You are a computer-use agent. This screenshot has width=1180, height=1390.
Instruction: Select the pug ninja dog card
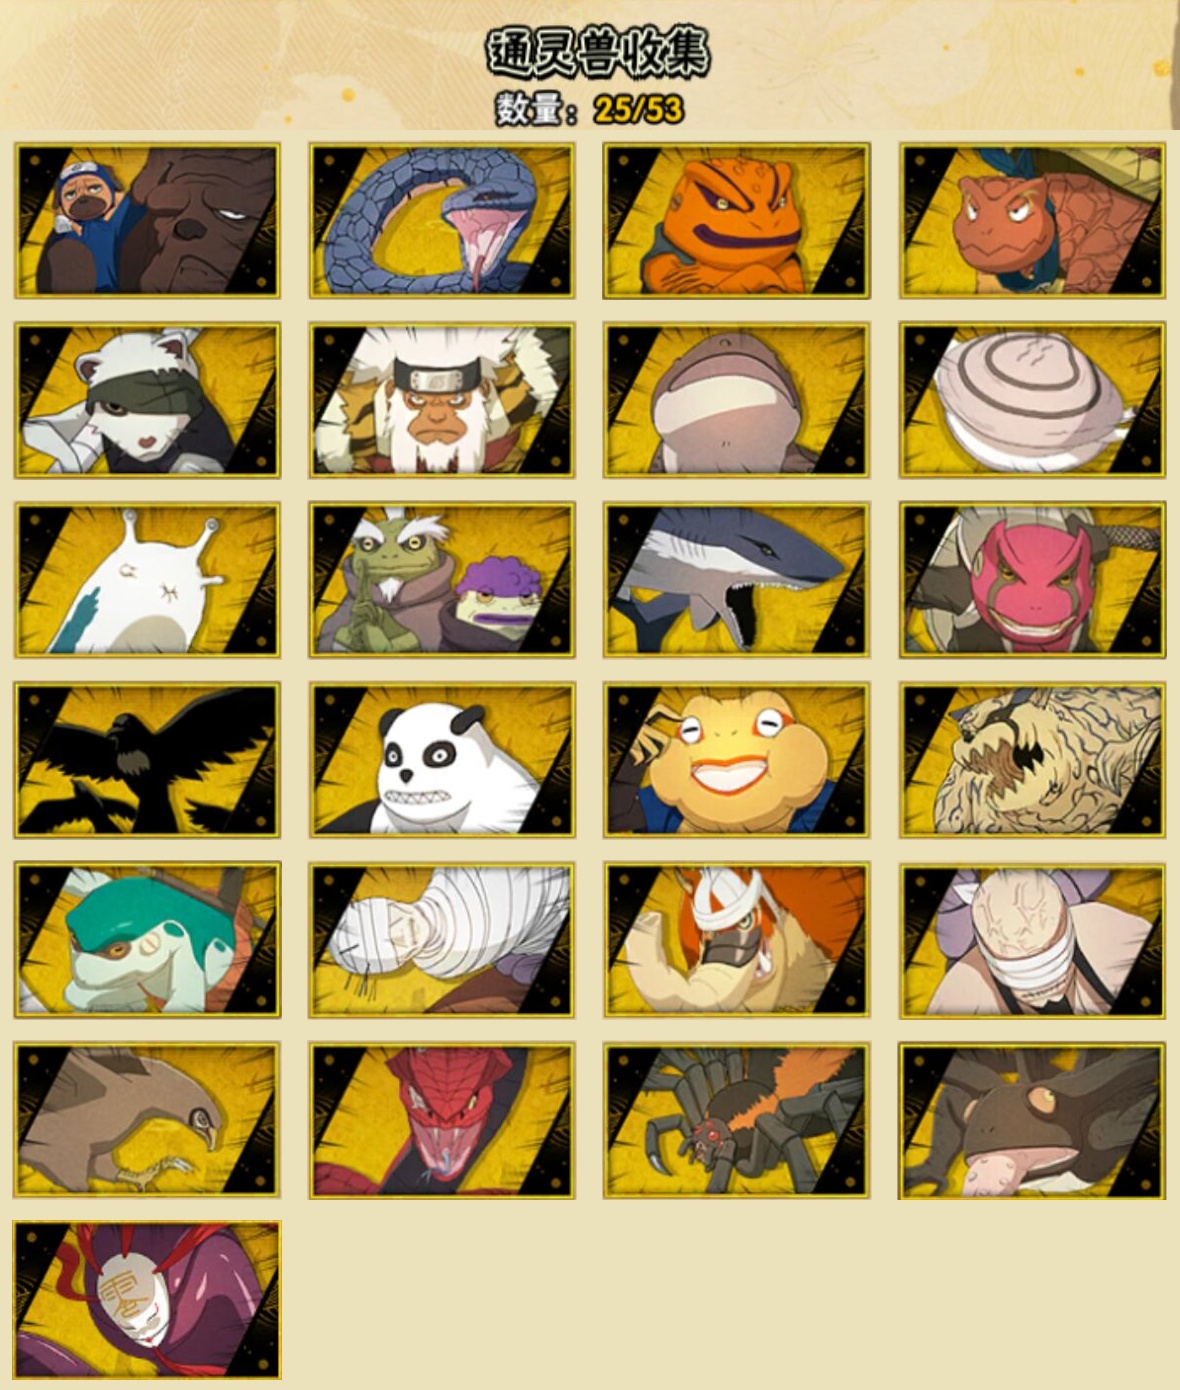(x=147, y=220)
